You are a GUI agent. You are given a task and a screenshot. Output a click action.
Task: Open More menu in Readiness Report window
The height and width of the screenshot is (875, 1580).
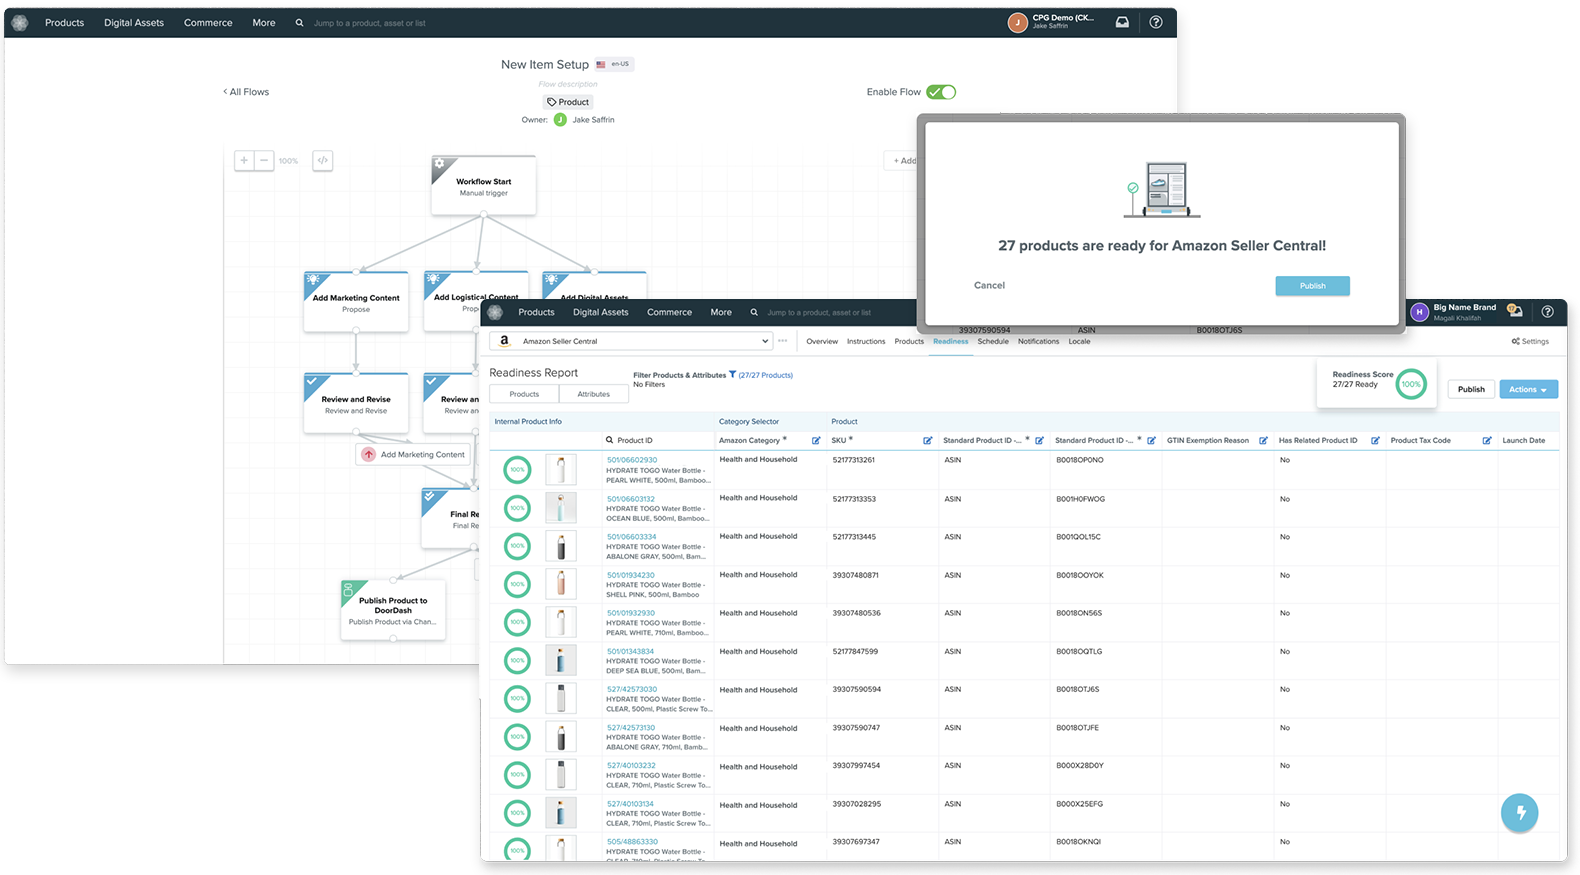[721, 312]
